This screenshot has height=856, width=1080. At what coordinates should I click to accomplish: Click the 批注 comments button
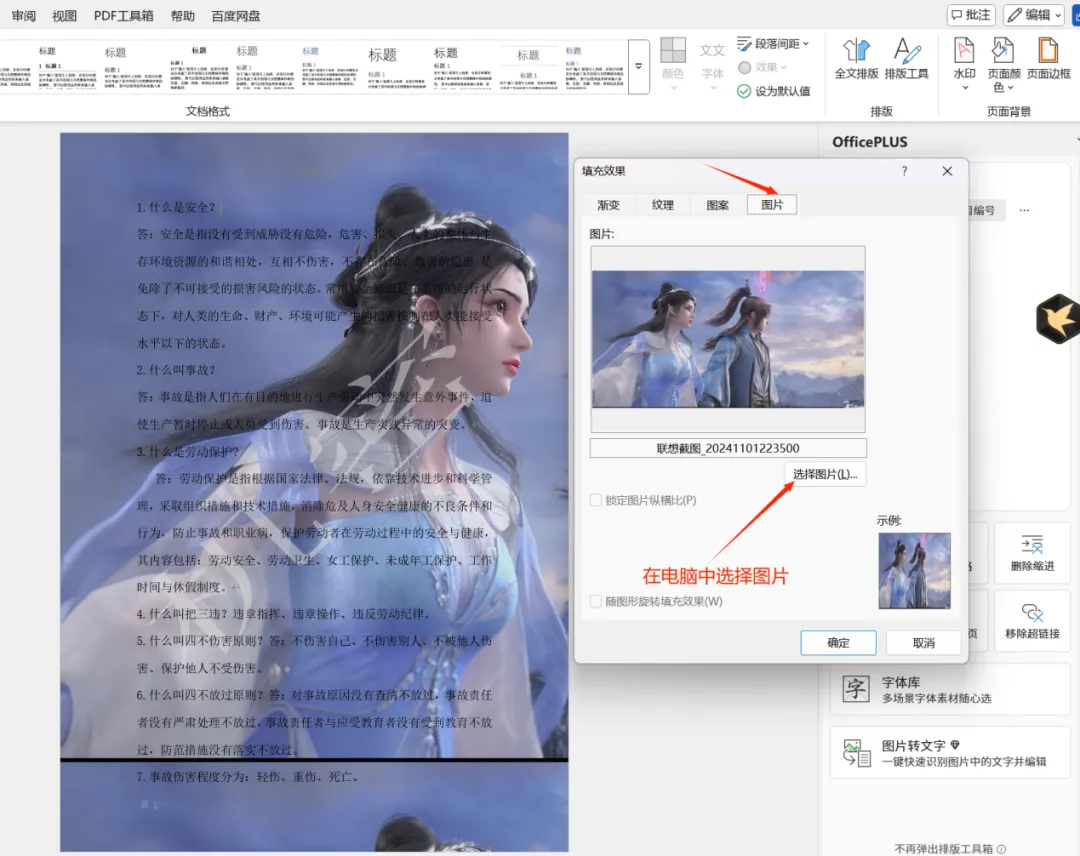pyautogui.click(x=971, y=14)
